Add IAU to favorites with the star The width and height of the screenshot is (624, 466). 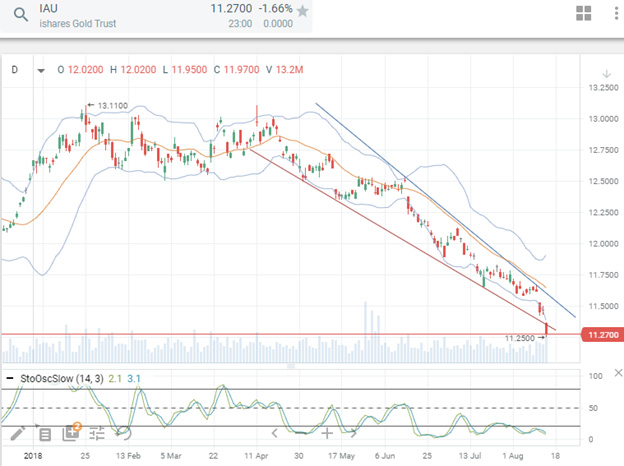[302, 11]
